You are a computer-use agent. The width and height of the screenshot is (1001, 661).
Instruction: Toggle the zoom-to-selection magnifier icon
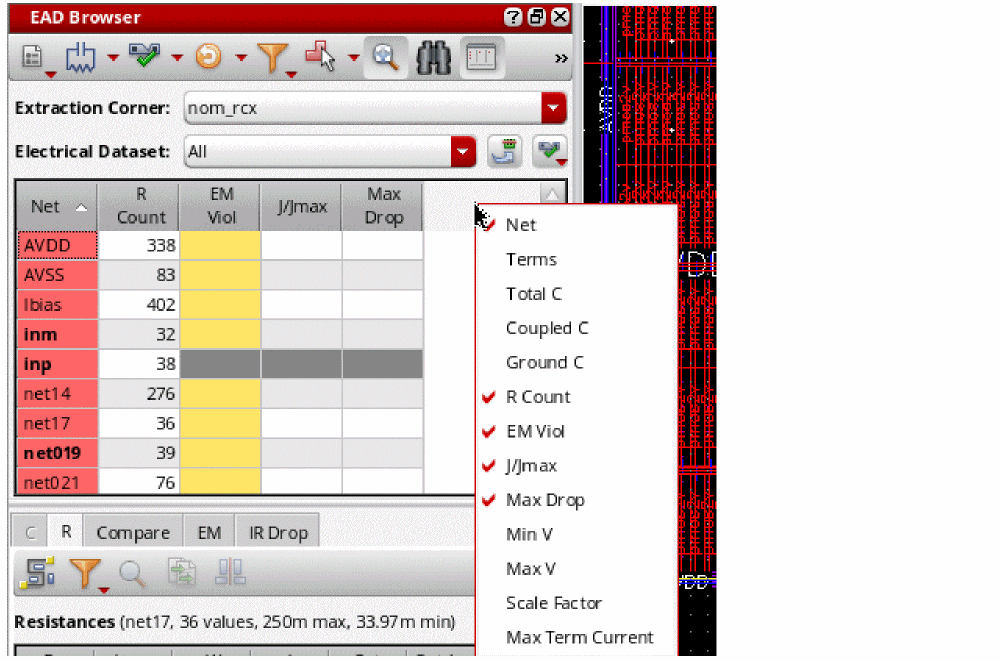[386, 57]
